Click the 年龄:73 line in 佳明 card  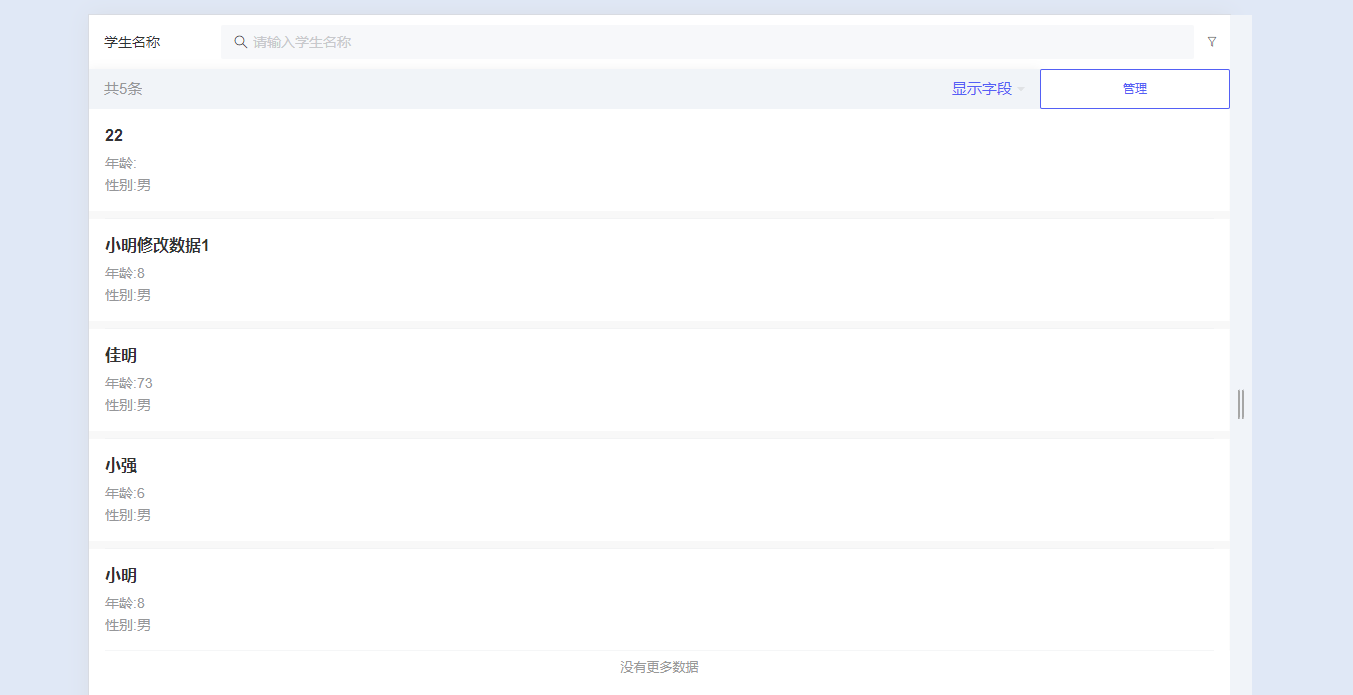pyautogui.click(x=129, y=383)
